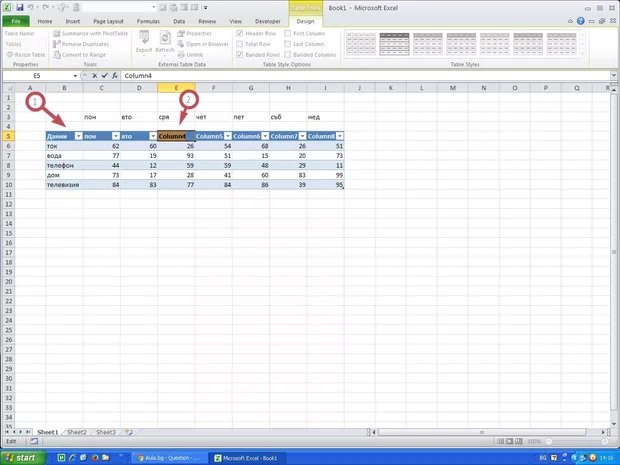
Task: Enable the Total Row checkbox
Action: pyautogui.click(x=240, y=44)
